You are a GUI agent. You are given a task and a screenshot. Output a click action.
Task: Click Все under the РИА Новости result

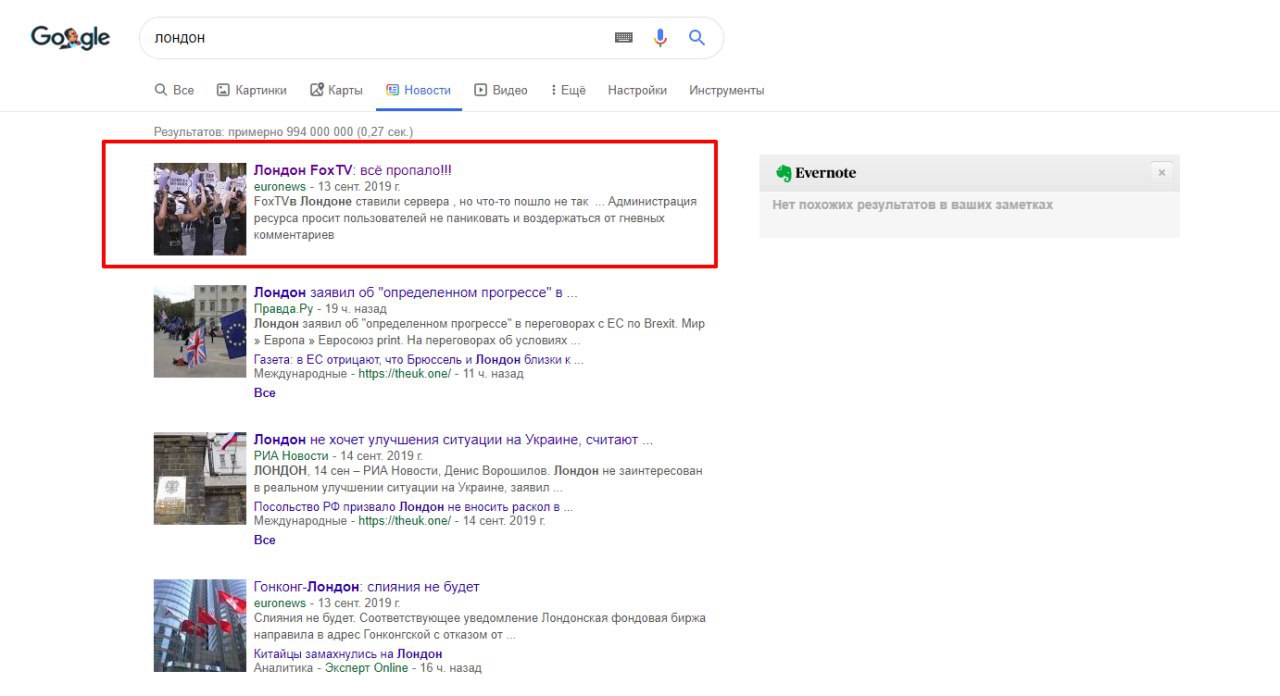(x=264, y=540)
